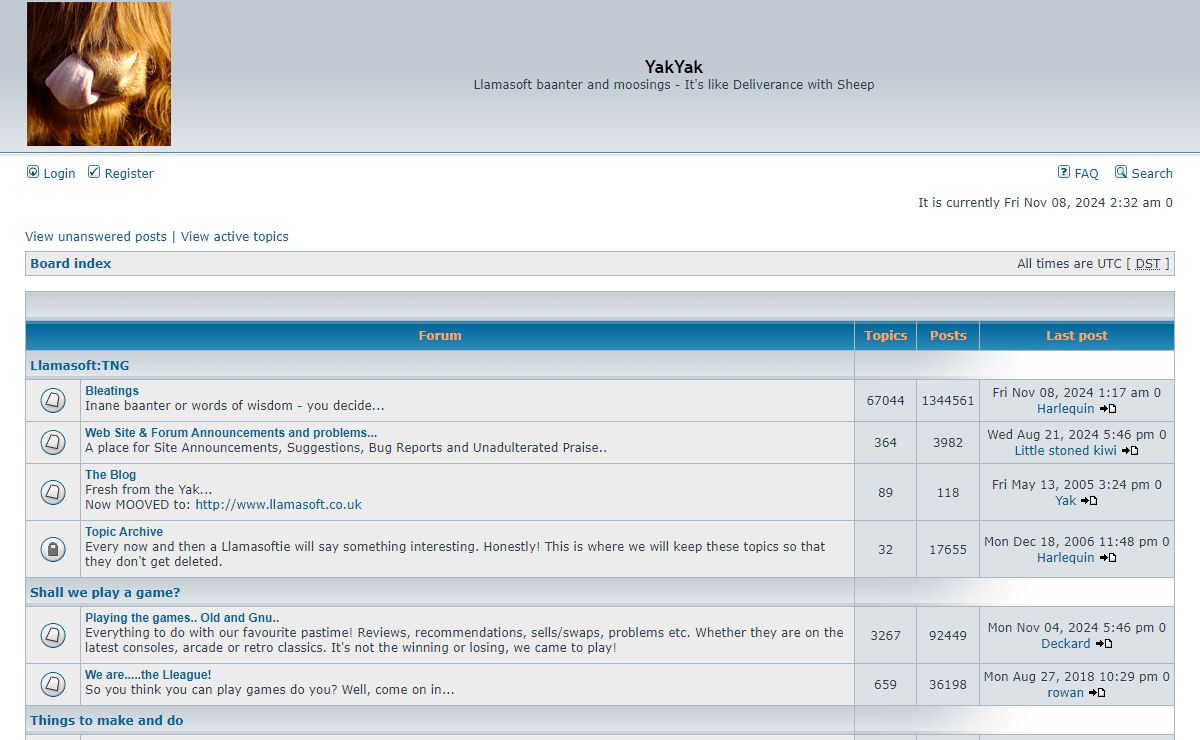Follow the www.llamasoft.co.uk link
Screen dimensions: 1200x740
278,505
